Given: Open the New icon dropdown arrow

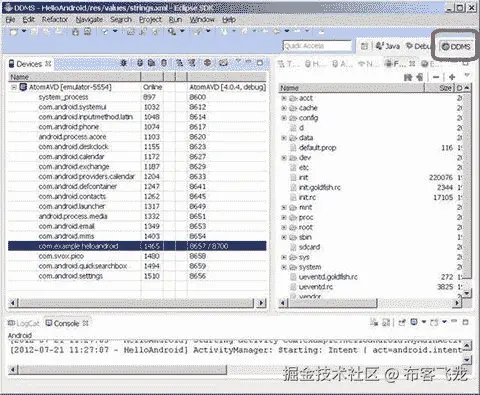Looking at the screenshot, I should (x=24, y=31).
